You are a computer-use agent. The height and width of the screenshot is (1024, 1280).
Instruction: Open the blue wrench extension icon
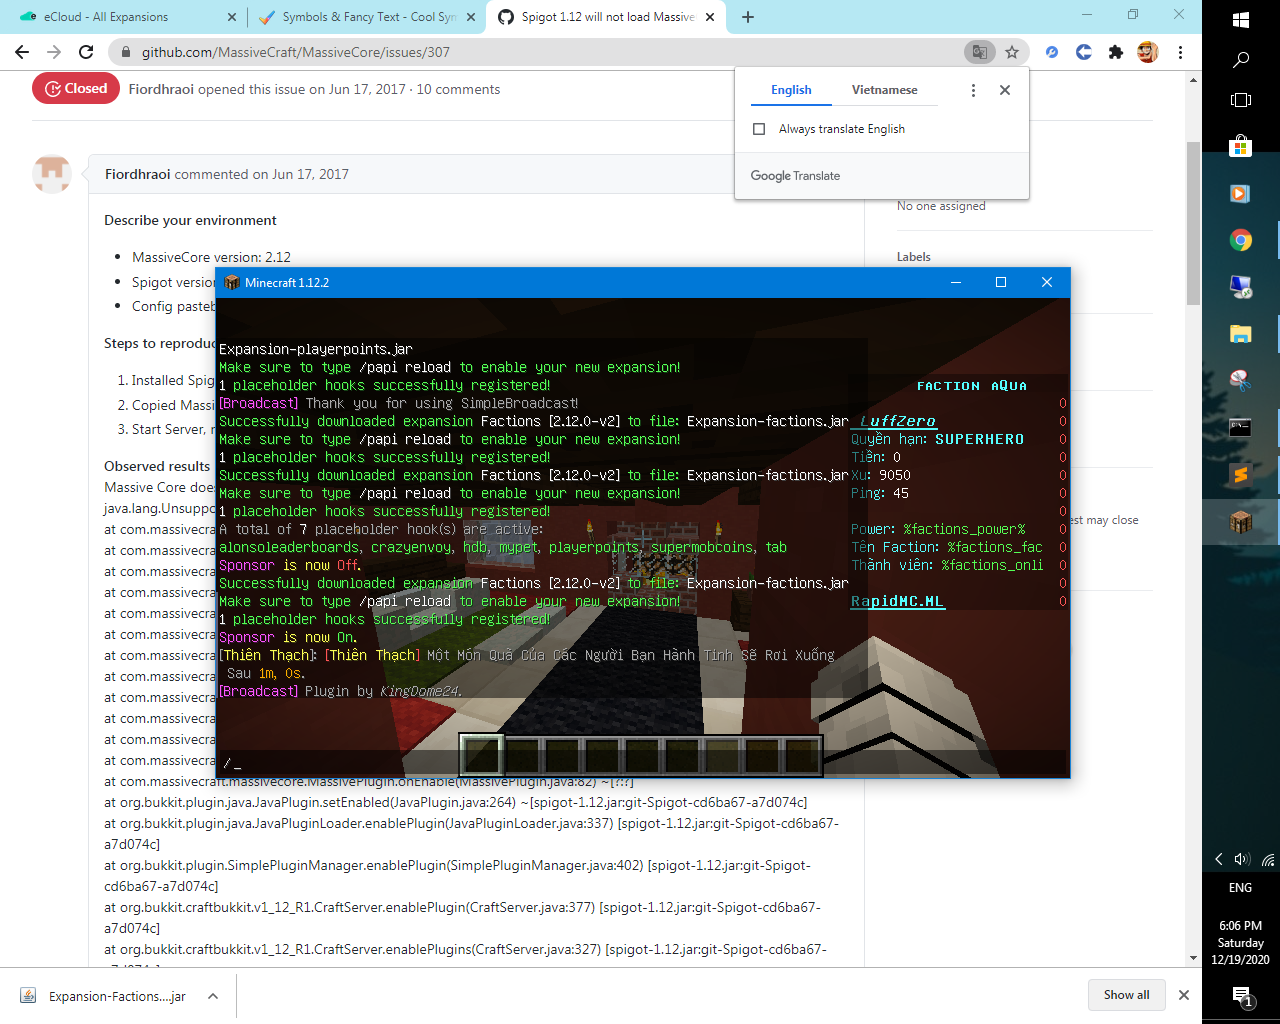point(1052,52)
